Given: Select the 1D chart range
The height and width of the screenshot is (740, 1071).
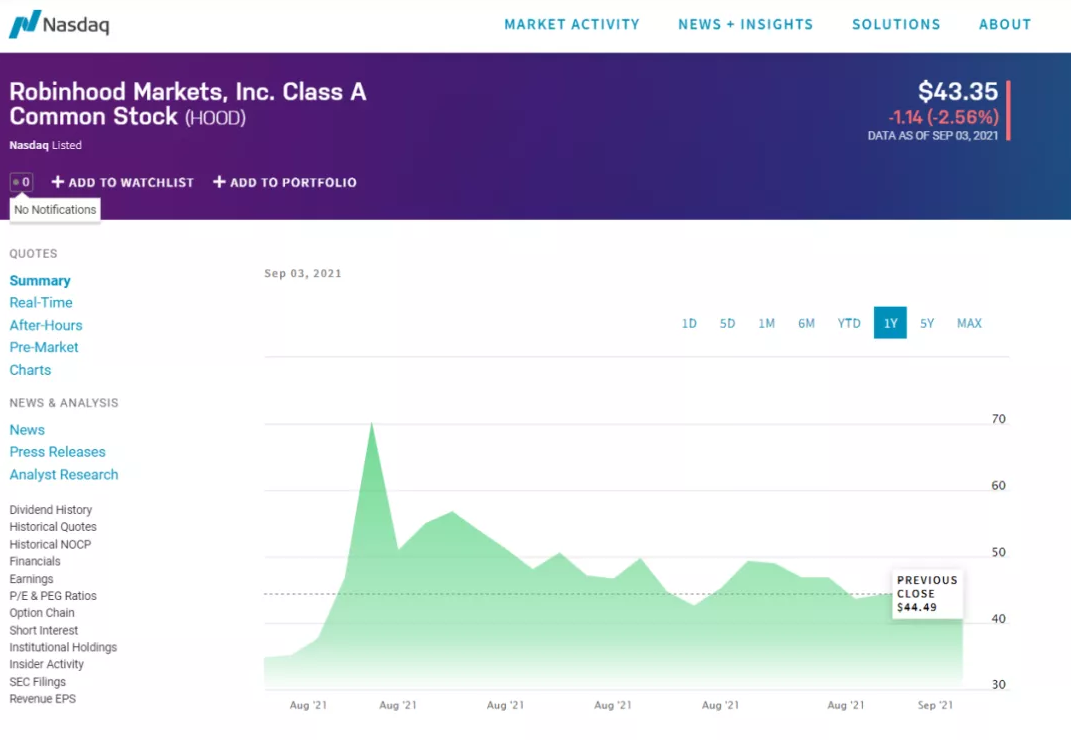Looking at the screenshot, I should click(x=689, y=323).
